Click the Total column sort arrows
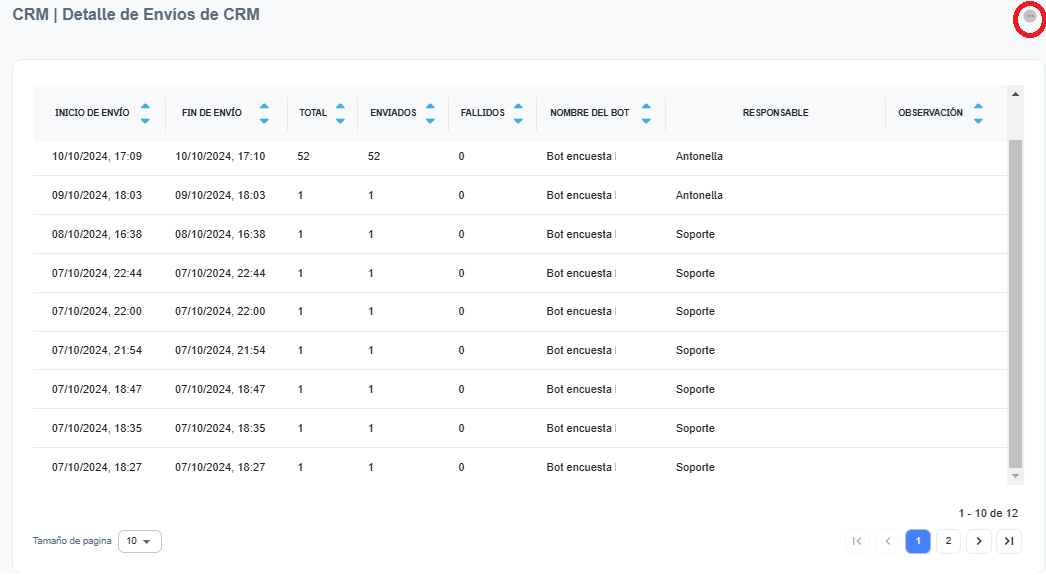The height and width of the screenshot is (575, 1046). (x=340, y=113)
